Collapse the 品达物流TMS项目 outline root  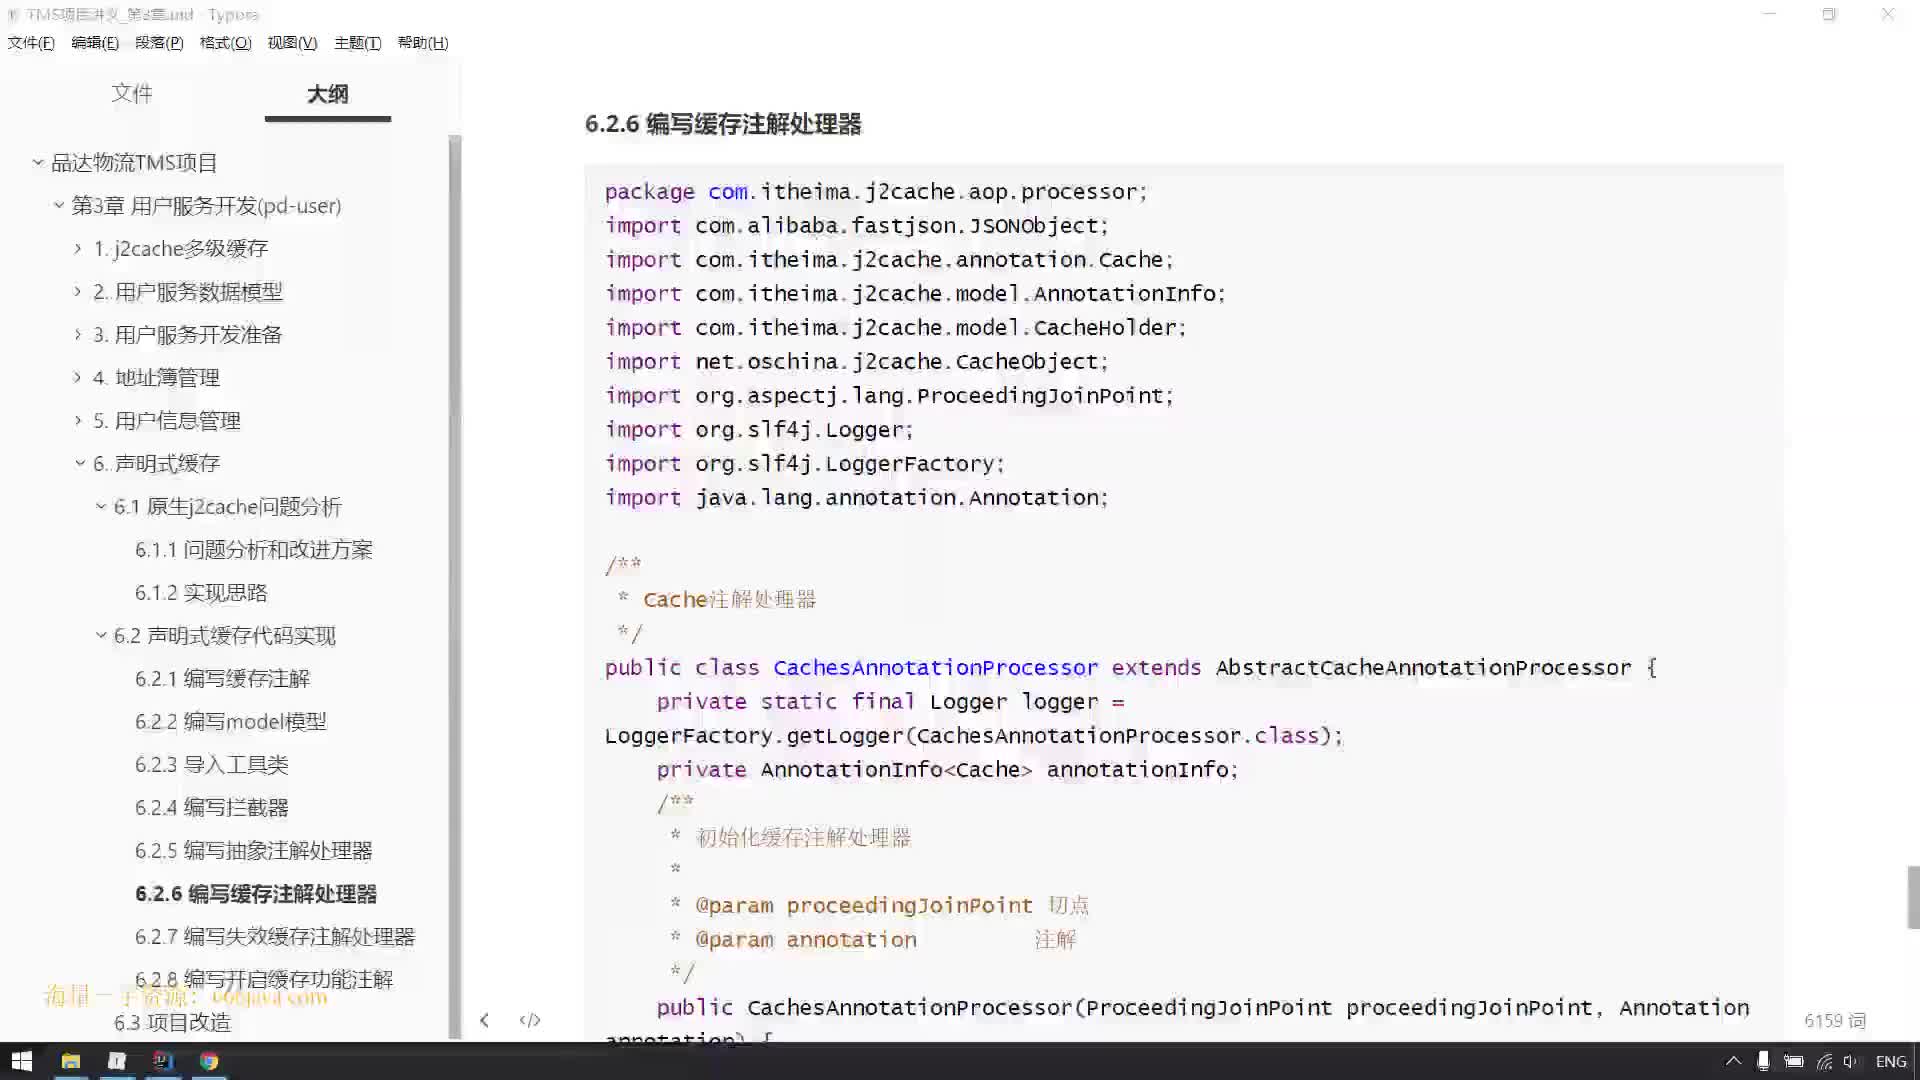38,162
